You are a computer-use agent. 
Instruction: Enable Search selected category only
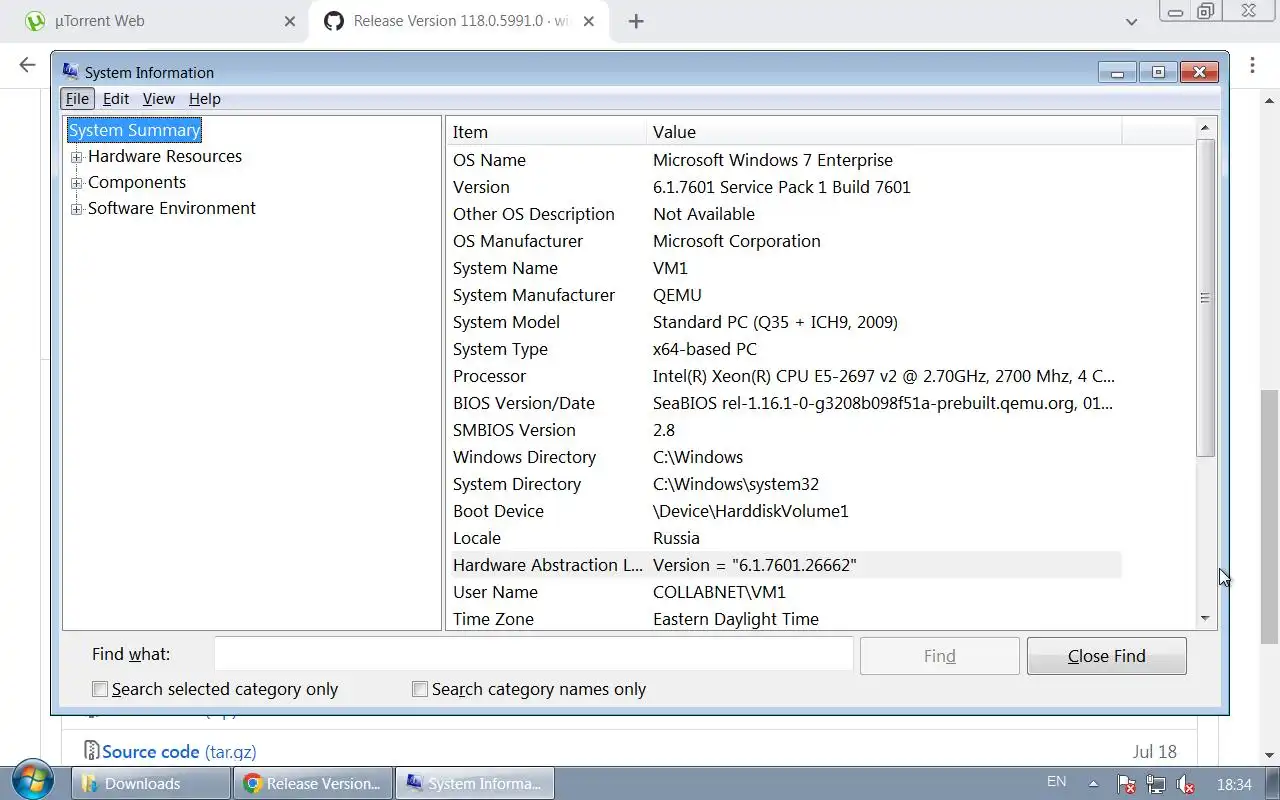100,689
